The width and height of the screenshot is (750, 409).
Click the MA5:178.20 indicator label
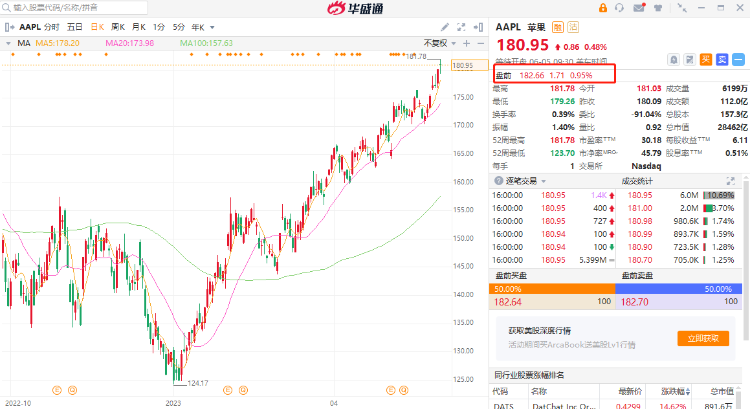coord(57,43)
